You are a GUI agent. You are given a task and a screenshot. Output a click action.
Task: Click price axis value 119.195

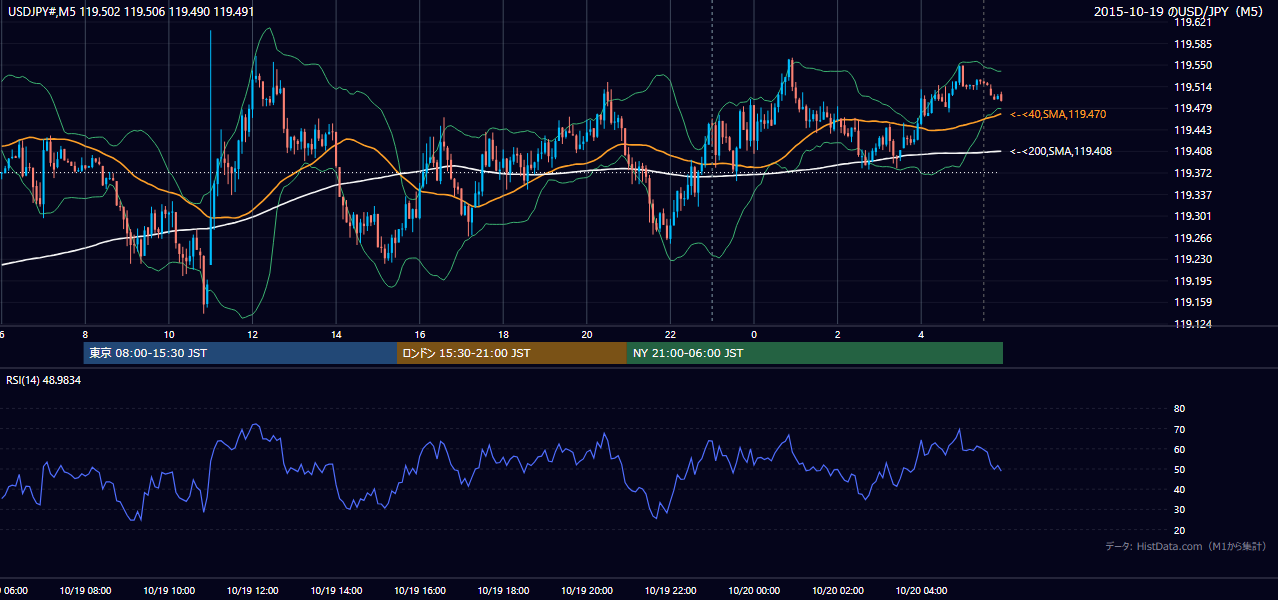[x=1194, y=281]
